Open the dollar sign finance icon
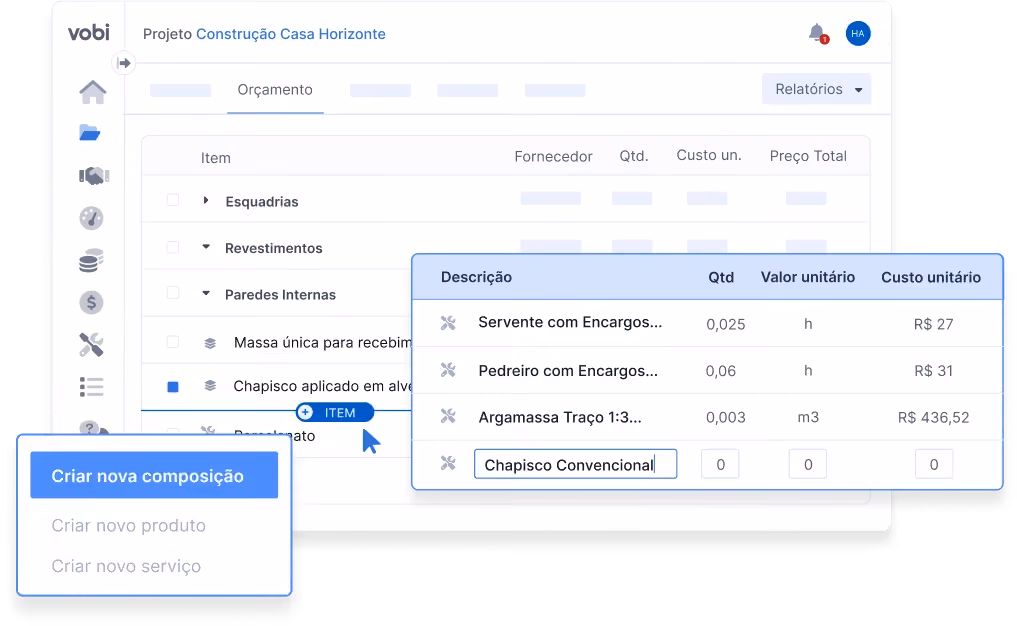The height and width of the screenshot is (626, 1017). pyautogui.click(x=91, y=302)
